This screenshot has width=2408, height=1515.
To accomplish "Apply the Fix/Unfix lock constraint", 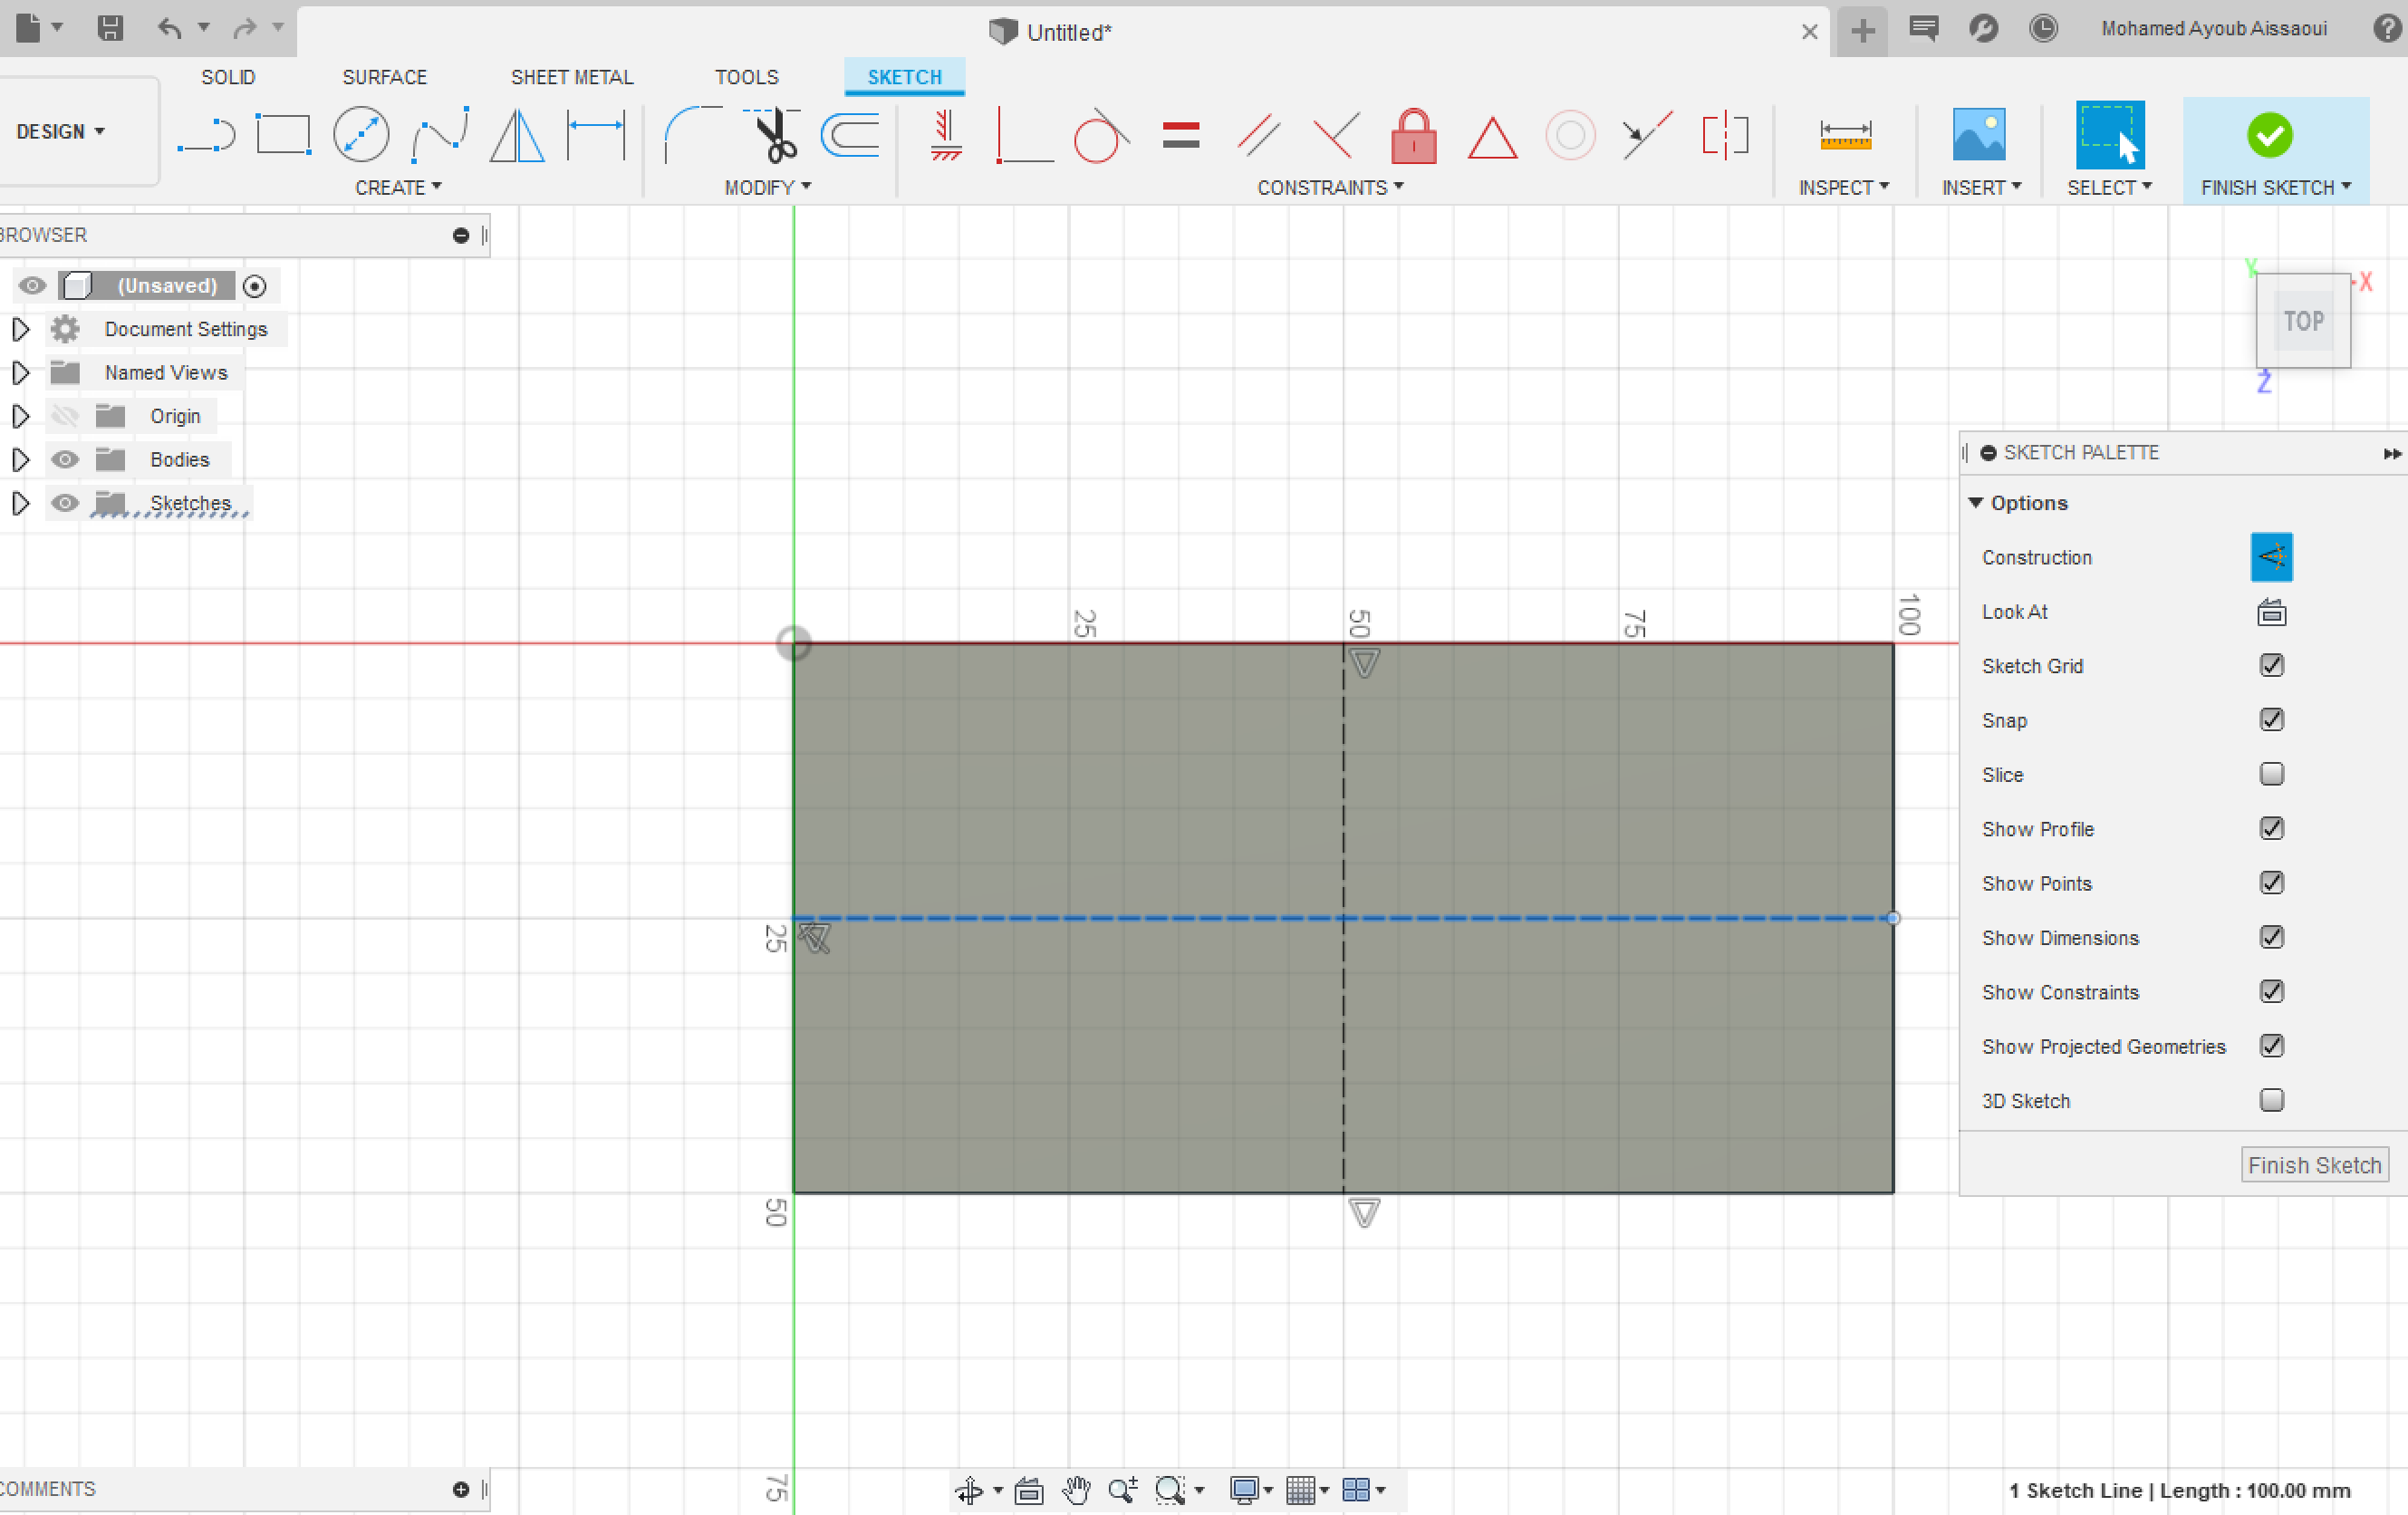I will [1413, 137].
